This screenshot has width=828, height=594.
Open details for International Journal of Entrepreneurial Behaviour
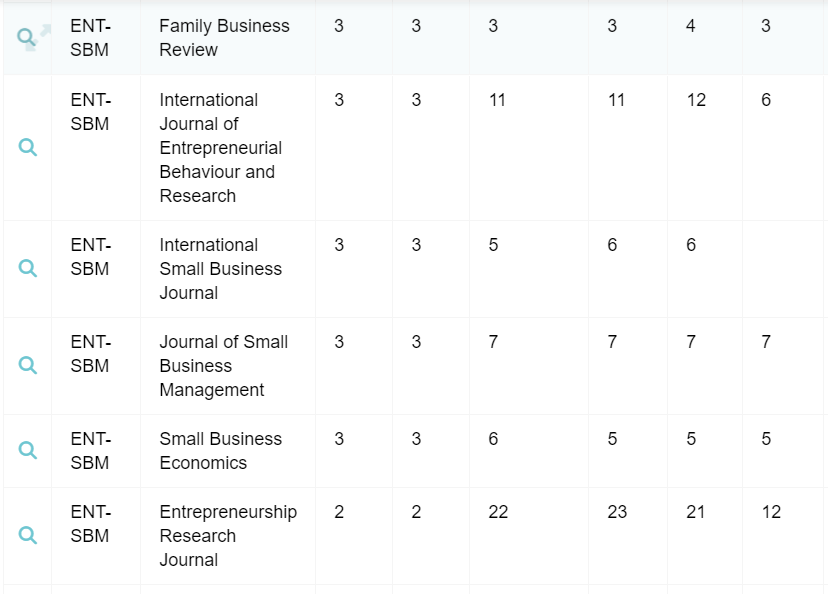pos(28,148)
